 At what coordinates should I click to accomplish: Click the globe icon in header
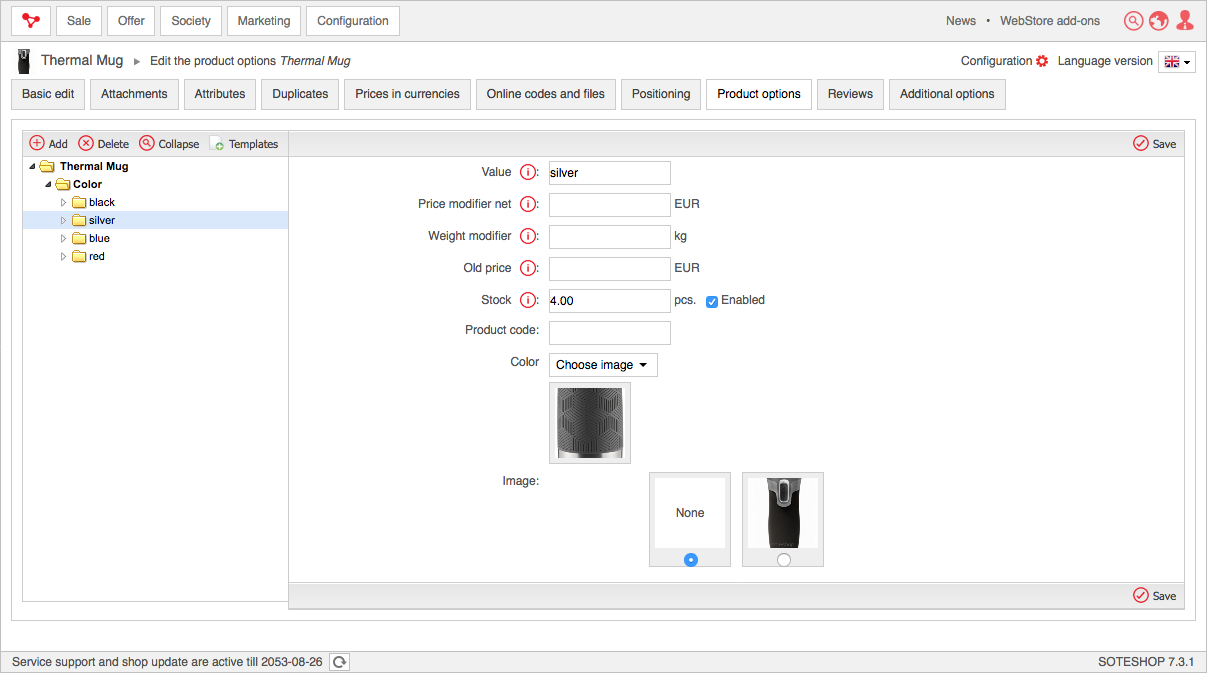1159,21
